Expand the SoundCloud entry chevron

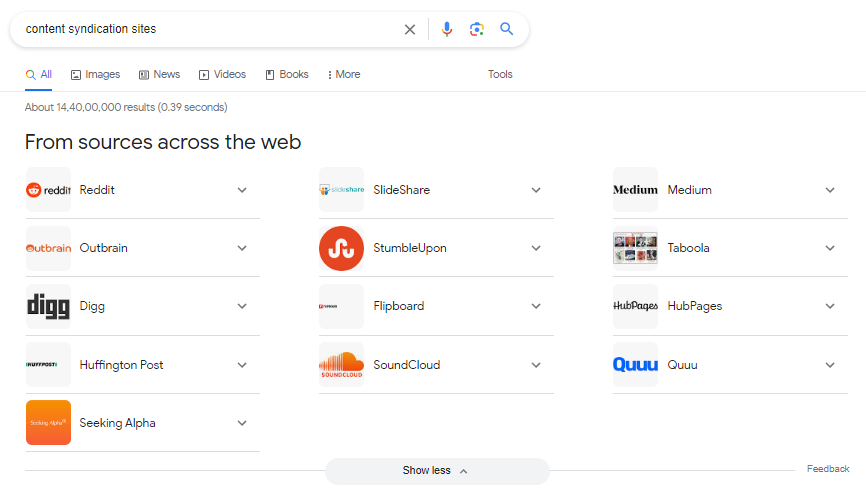[536, 365]
